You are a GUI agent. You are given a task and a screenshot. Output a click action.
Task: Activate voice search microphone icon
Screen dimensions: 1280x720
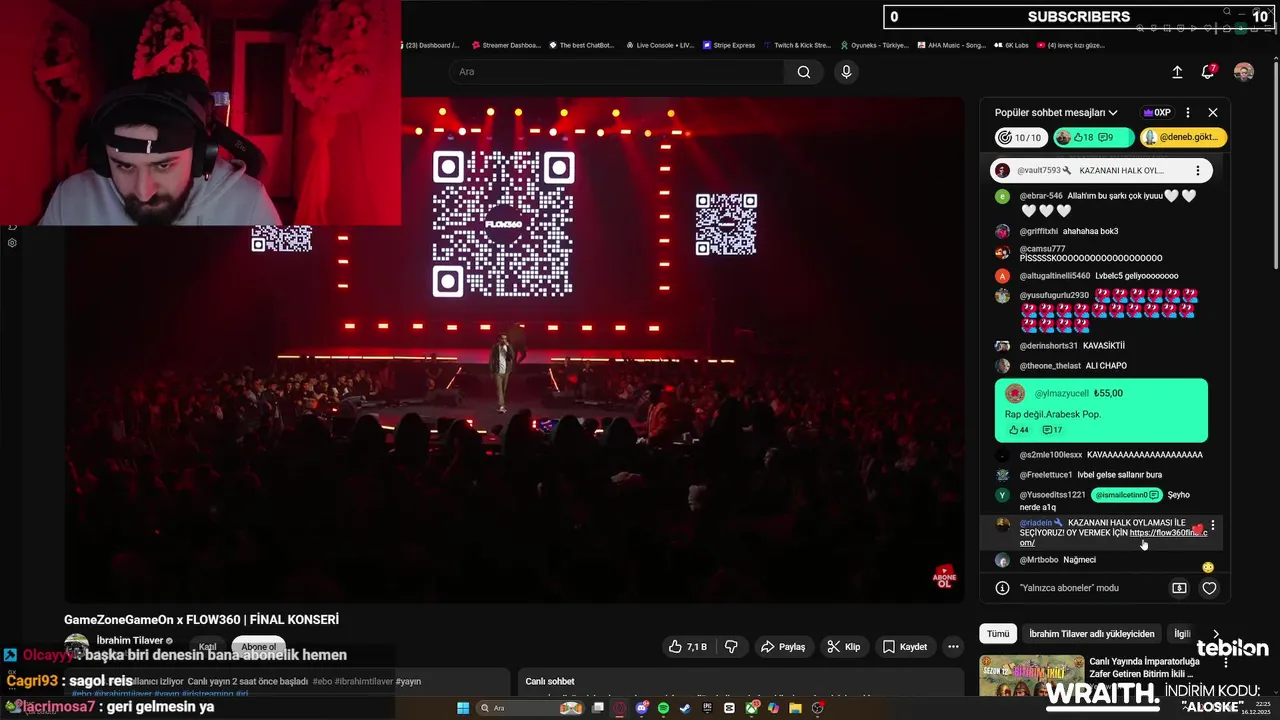pos(846,72)
